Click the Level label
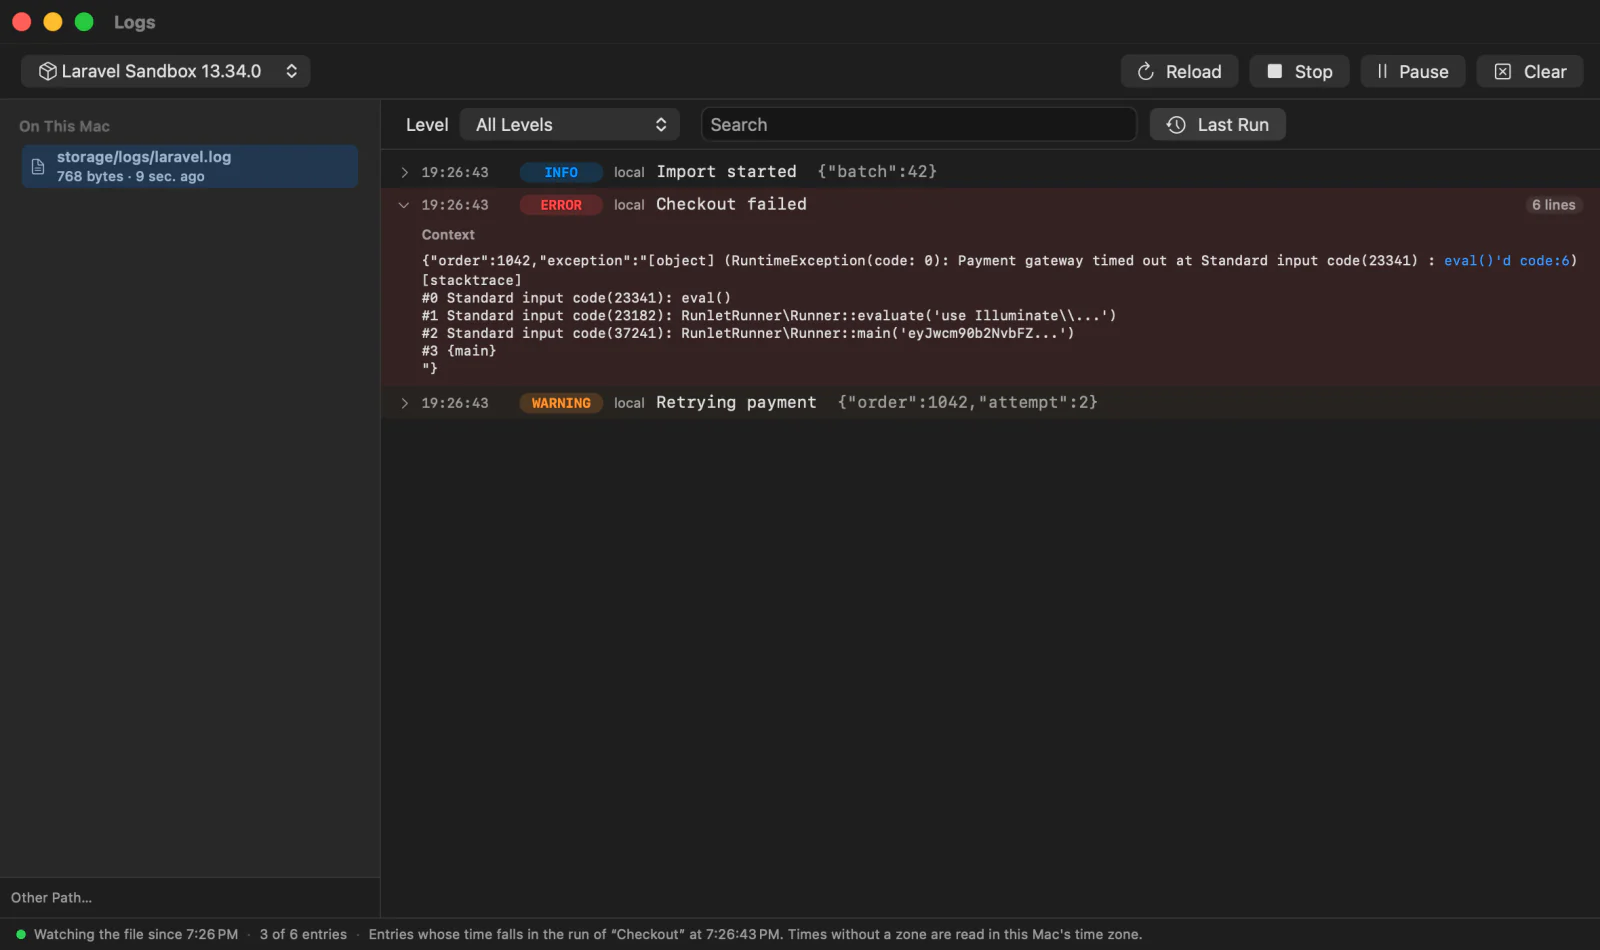1600x950 pixels. (x=427, y=125)
